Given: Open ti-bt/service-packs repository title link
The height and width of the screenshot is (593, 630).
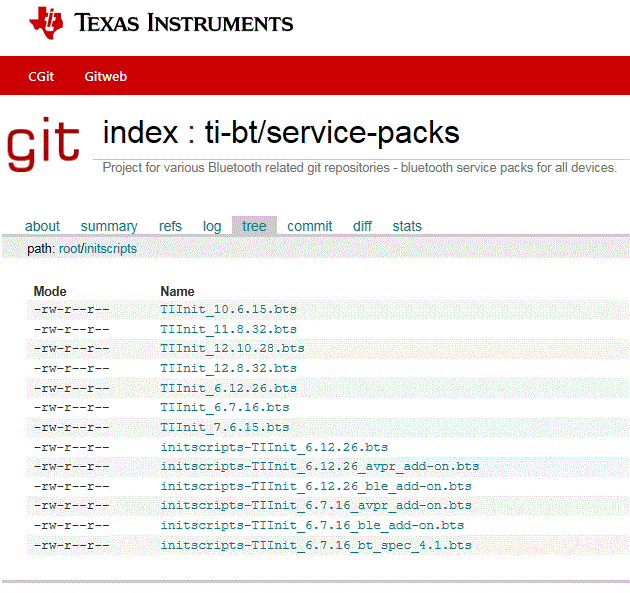Looking at the screenshot, I should pos(332,133).
